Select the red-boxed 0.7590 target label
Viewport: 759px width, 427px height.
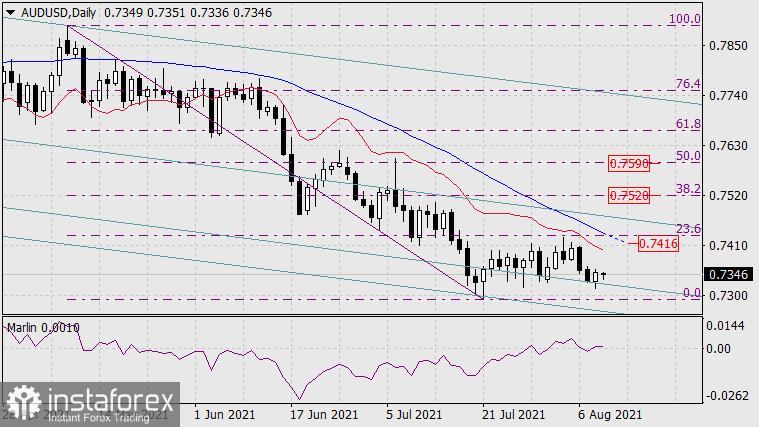pyautogui.click(x=628, y=162)
